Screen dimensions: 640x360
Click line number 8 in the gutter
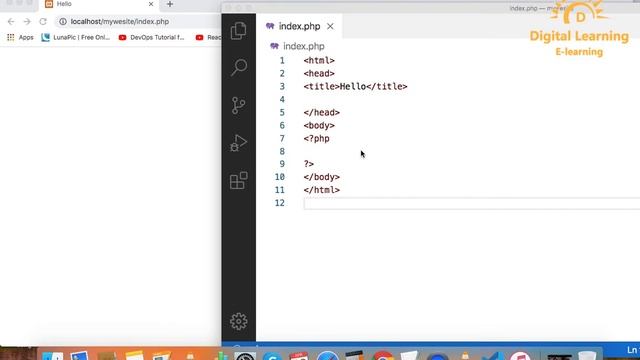[x=282, y=151]
